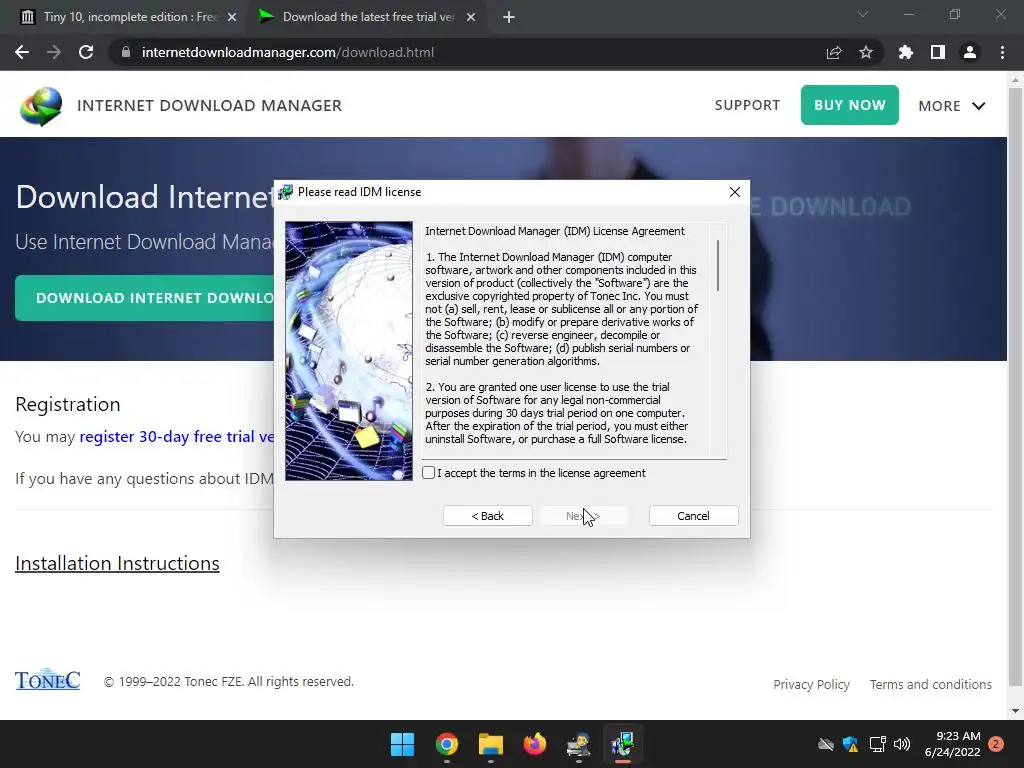Accept the license agreement terms checkbox
This screenshot has height=768, width=1024.
[428, 473]
